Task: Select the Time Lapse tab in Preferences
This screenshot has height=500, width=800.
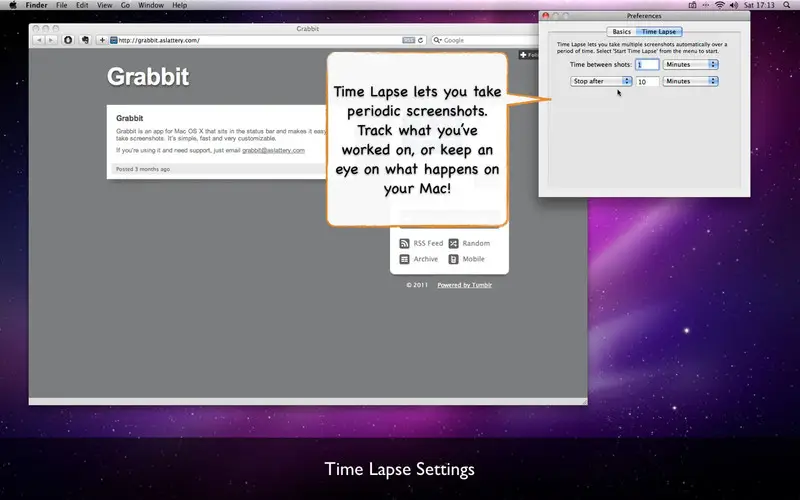Action: pos(659,32)
